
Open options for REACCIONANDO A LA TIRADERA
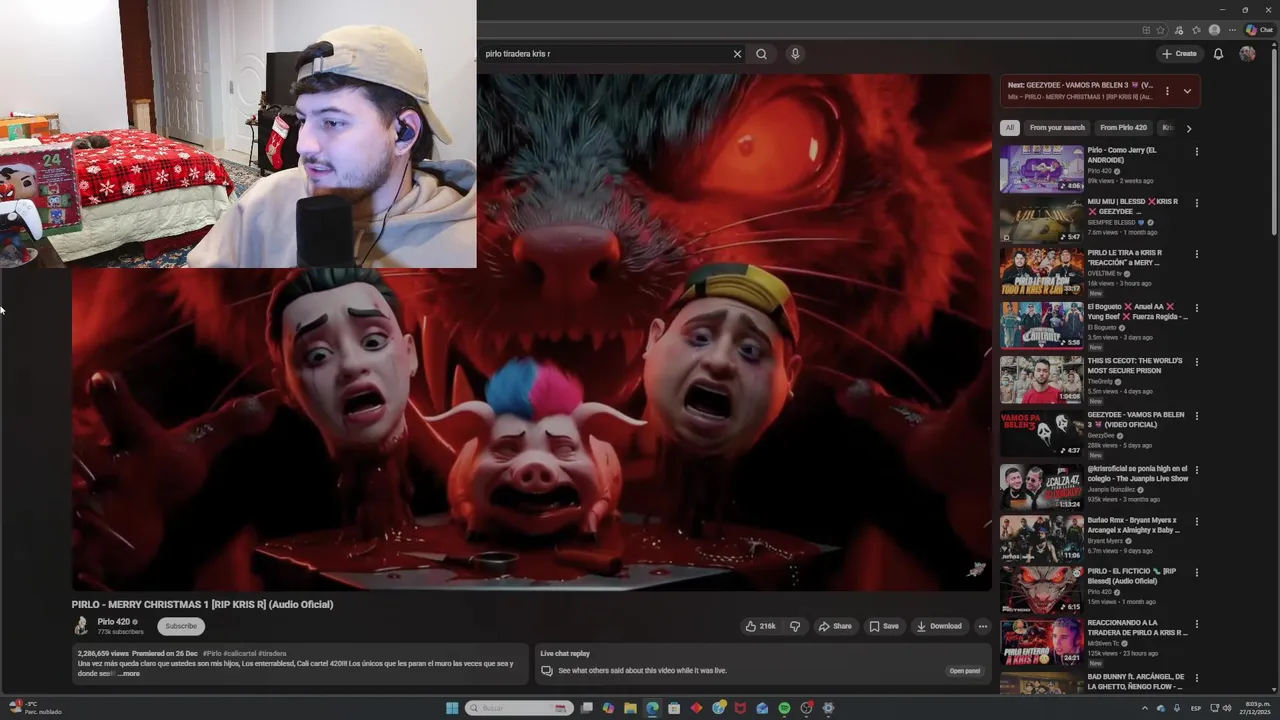(x=1196, y=624)
